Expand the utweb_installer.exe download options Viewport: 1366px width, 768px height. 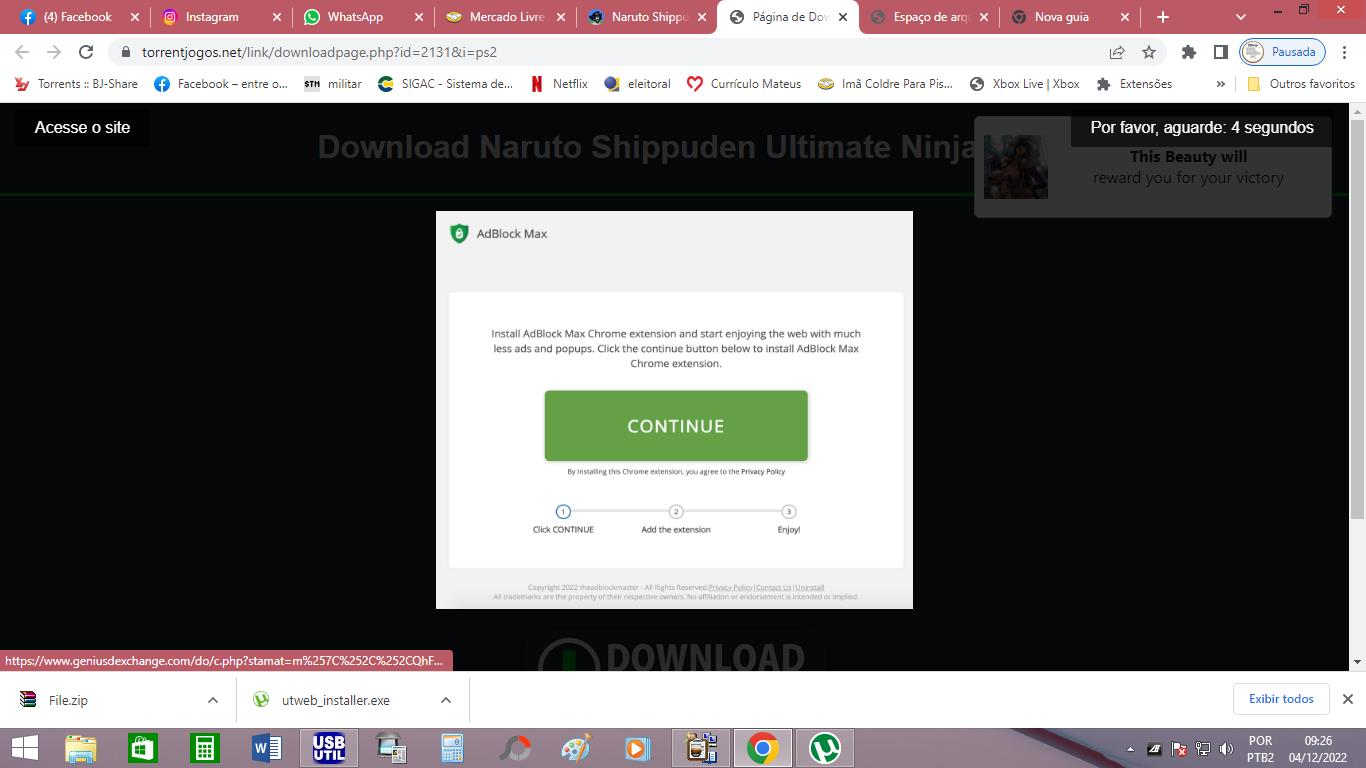[446, 700]
